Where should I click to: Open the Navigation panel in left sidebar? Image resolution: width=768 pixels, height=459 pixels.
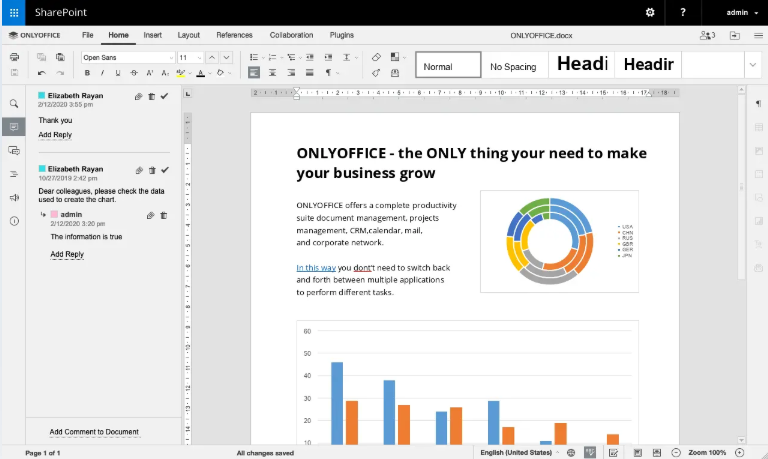14,174
